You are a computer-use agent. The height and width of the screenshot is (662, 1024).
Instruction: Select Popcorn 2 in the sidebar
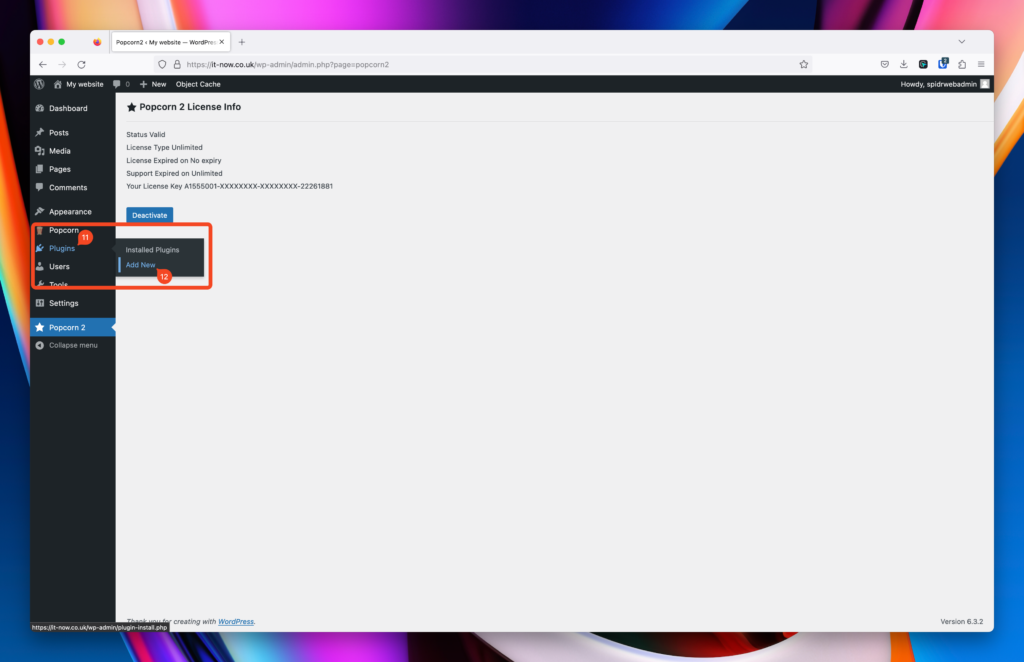tap(72, 327)
